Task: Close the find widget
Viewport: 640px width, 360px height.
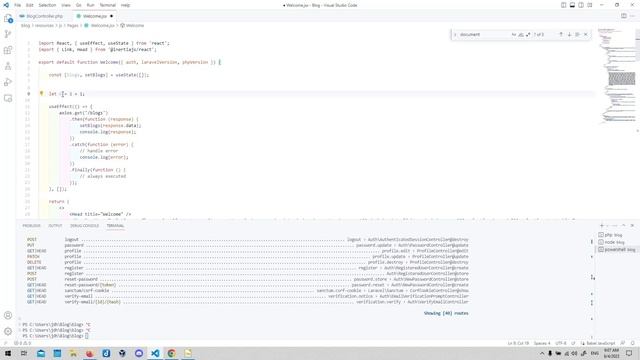Action: 586,35
